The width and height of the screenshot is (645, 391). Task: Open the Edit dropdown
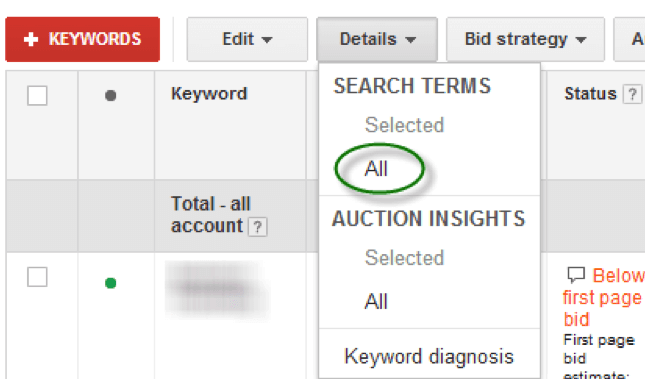pyautogui.click(x=247, y=39)
